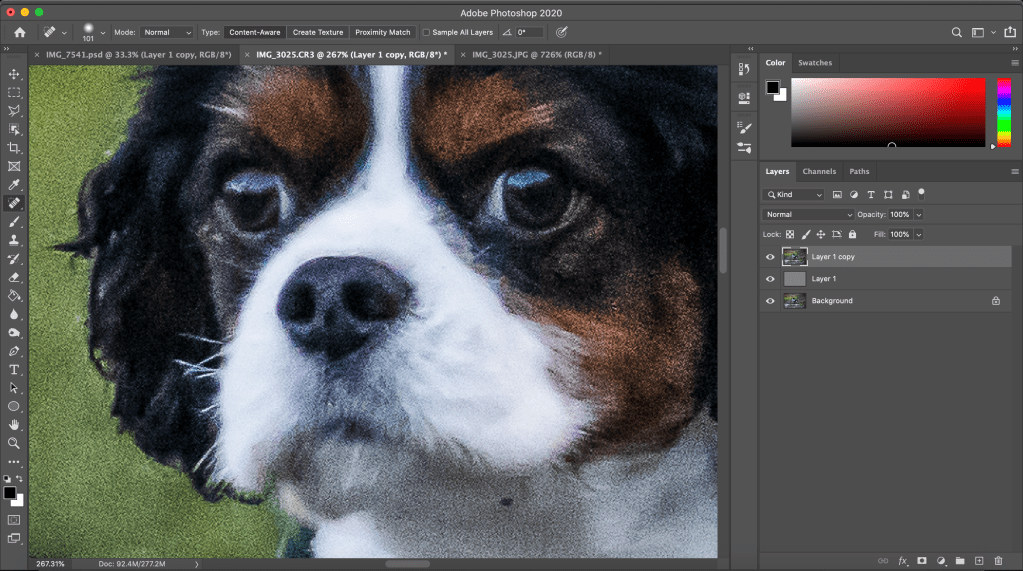Toggle visibility of the Background layer

click(770, 301)
